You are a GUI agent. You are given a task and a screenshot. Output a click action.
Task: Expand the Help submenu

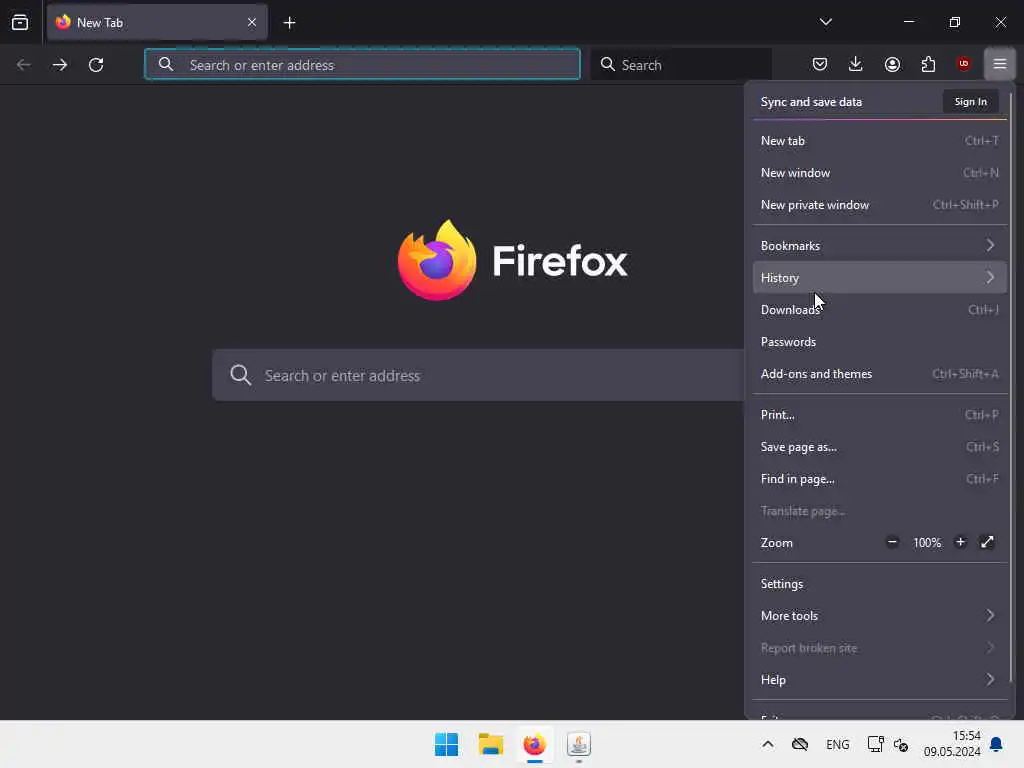pyautogui.click(x=880, y=680)
